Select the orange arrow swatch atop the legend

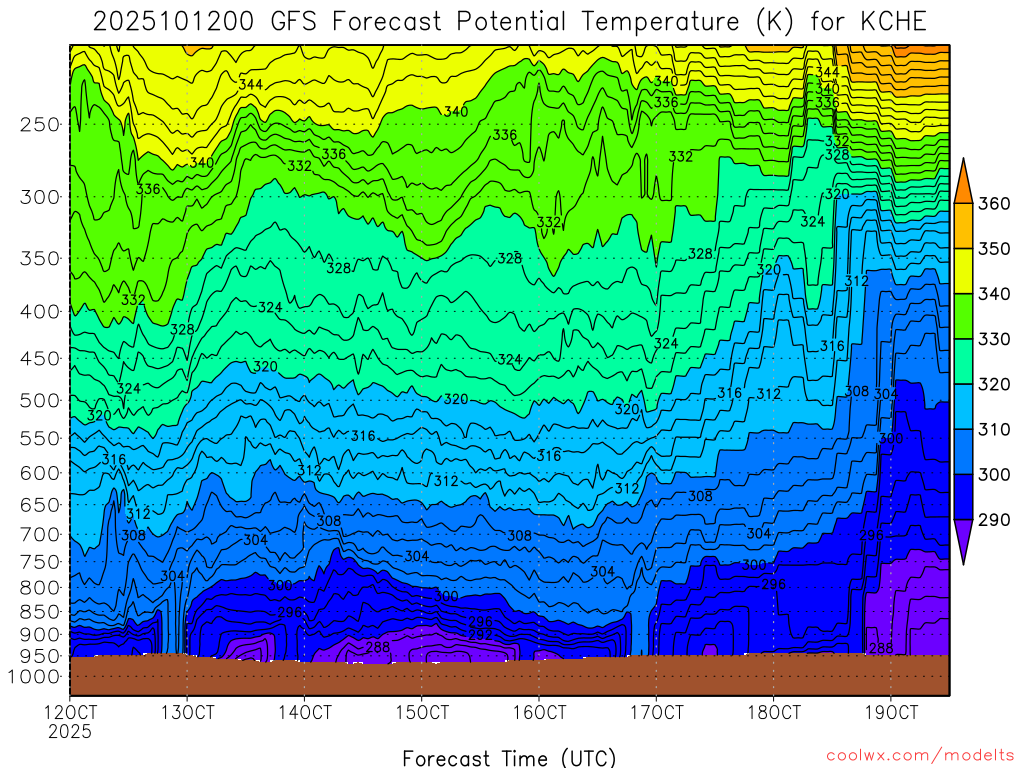[x=963, y=185]
